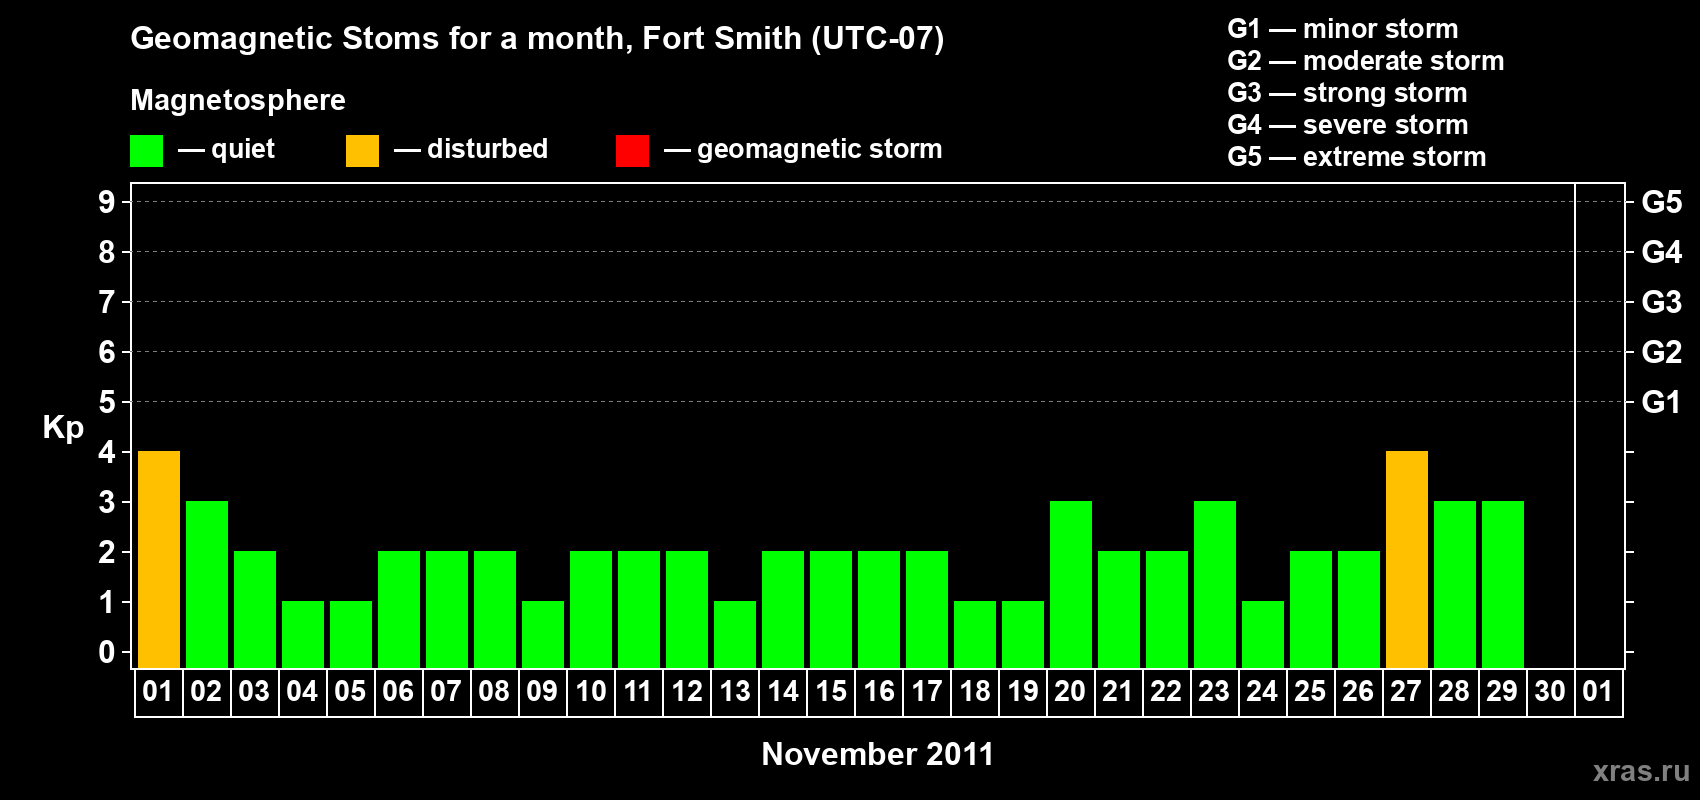Click the 'G4' right axis label

[1662, 252]
